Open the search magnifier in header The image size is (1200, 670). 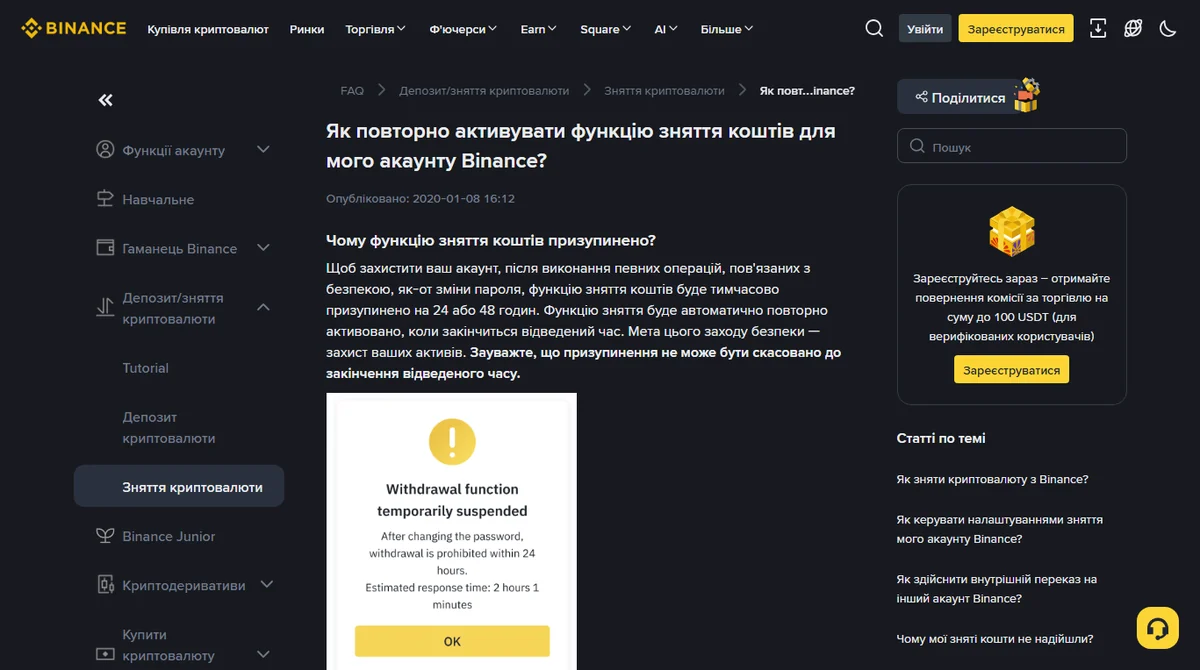[874, 28]
